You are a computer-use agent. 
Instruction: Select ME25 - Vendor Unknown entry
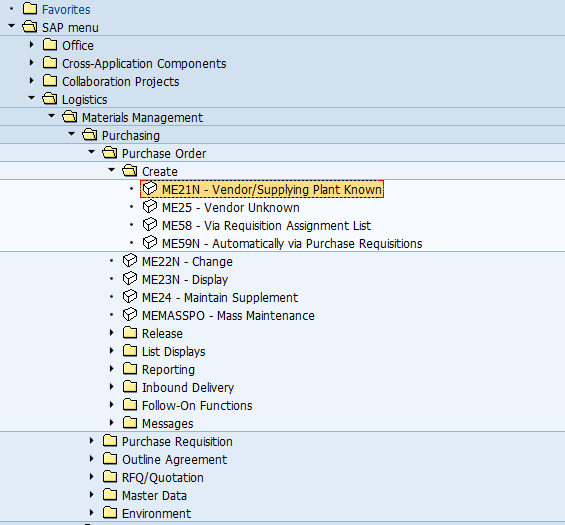pyautogui.click(x=231, y=208)
